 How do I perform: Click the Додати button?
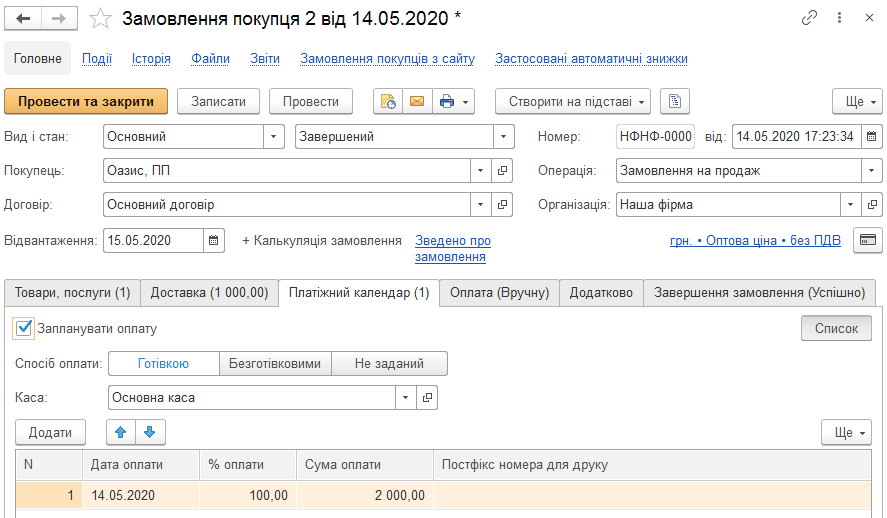(50, 432)
